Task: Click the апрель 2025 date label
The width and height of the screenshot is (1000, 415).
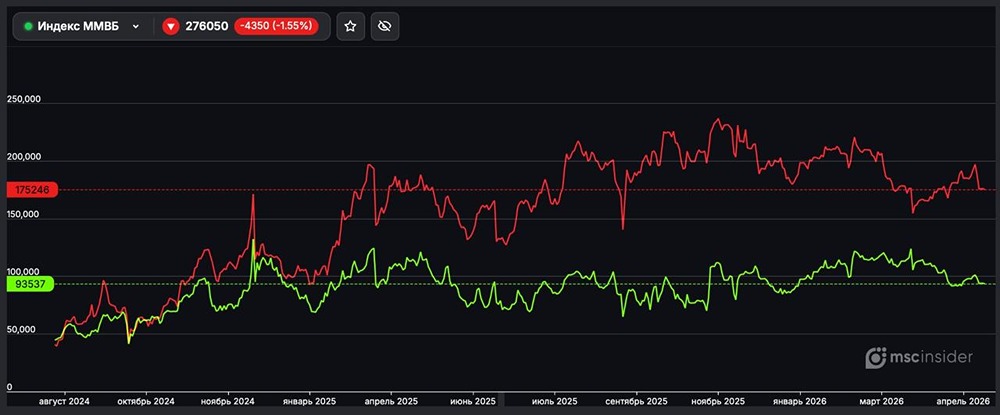Action: coord(391,402)
